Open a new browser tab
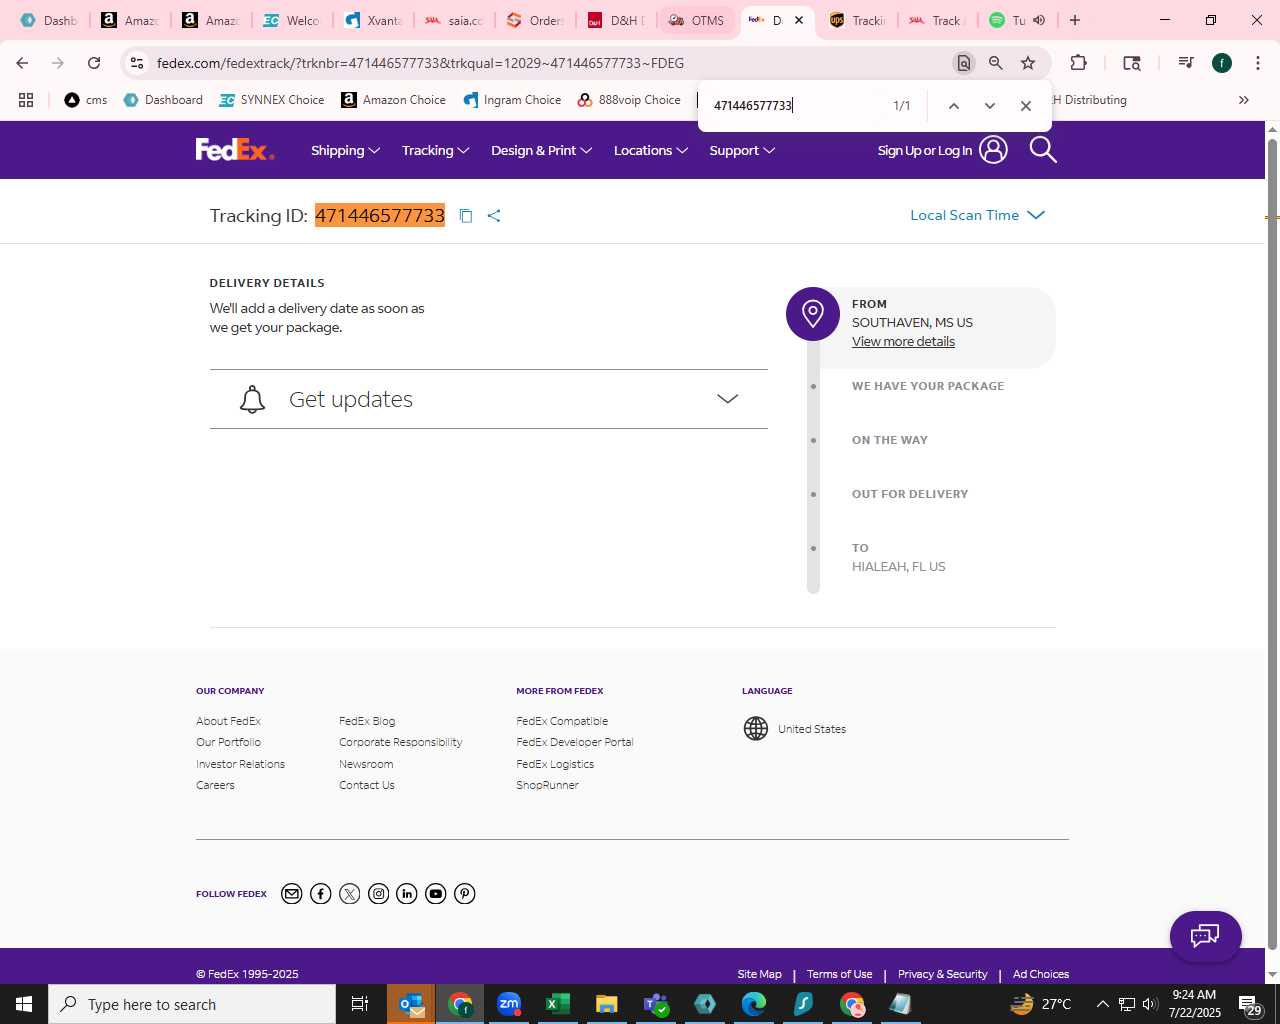 pyautogui.click(x=1075, y=20)
